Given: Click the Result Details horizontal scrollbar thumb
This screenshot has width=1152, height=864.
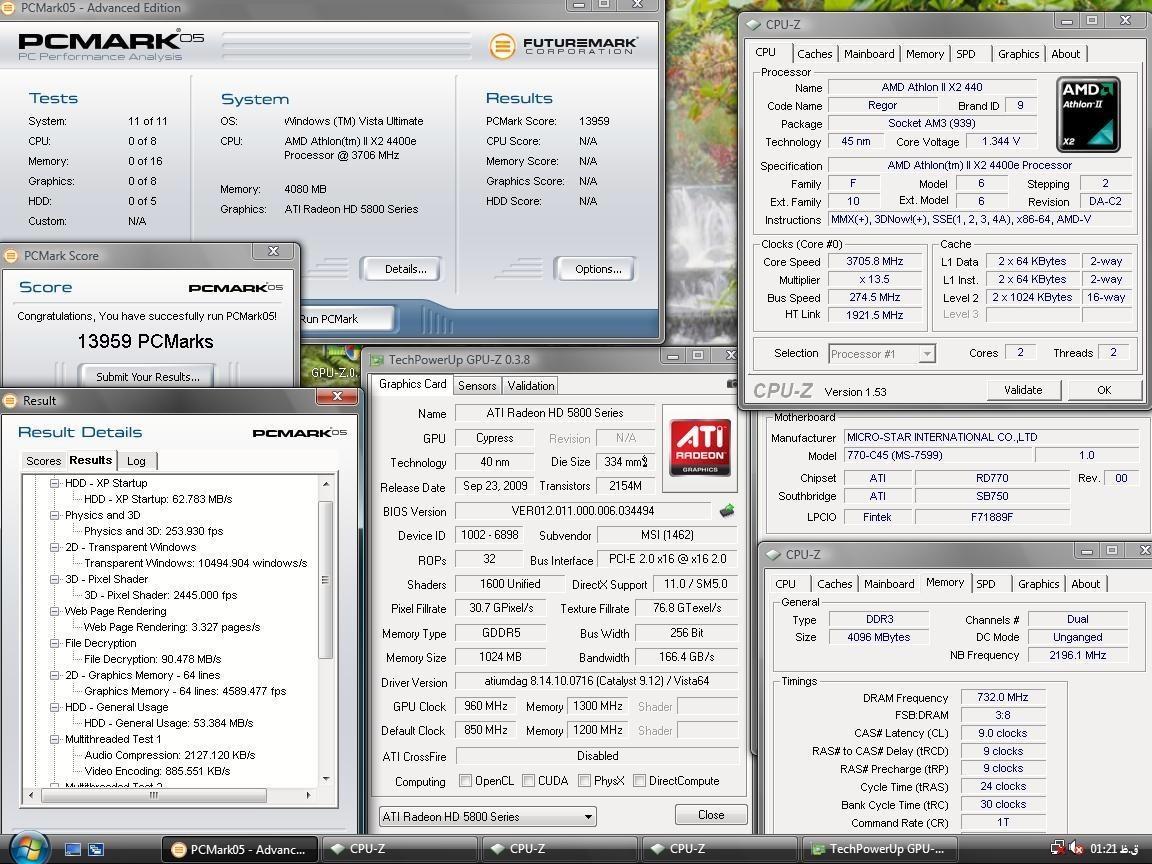Looking at the screenshot, I should pyautogui.click(x=154, y=795).
